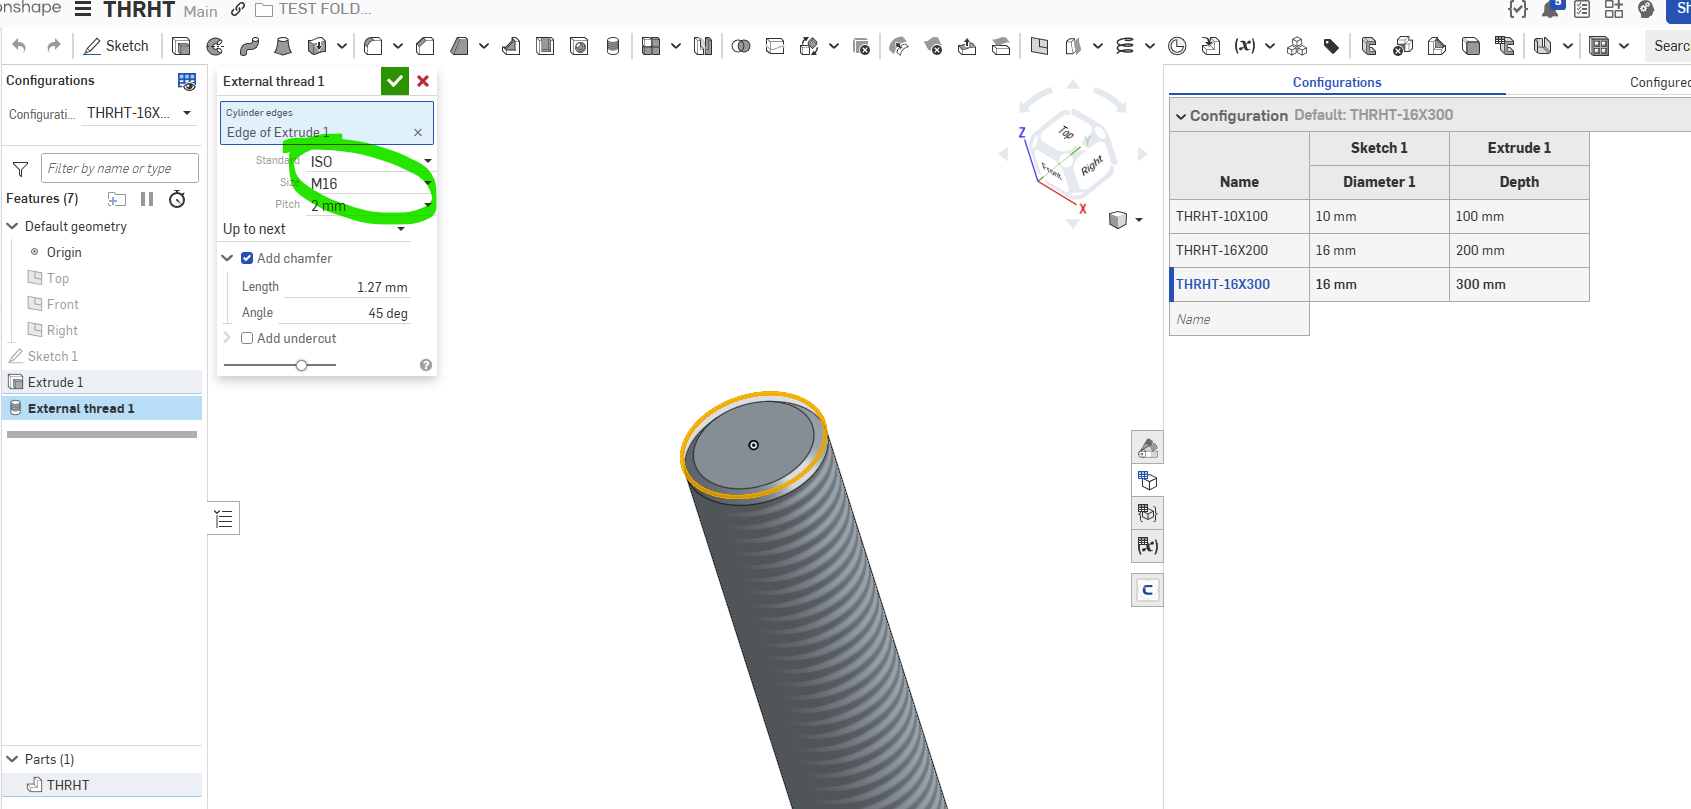Activate the Shell tool
Image resolution: width=1691 pixels, height=809 pixels.
click(545, 46)
